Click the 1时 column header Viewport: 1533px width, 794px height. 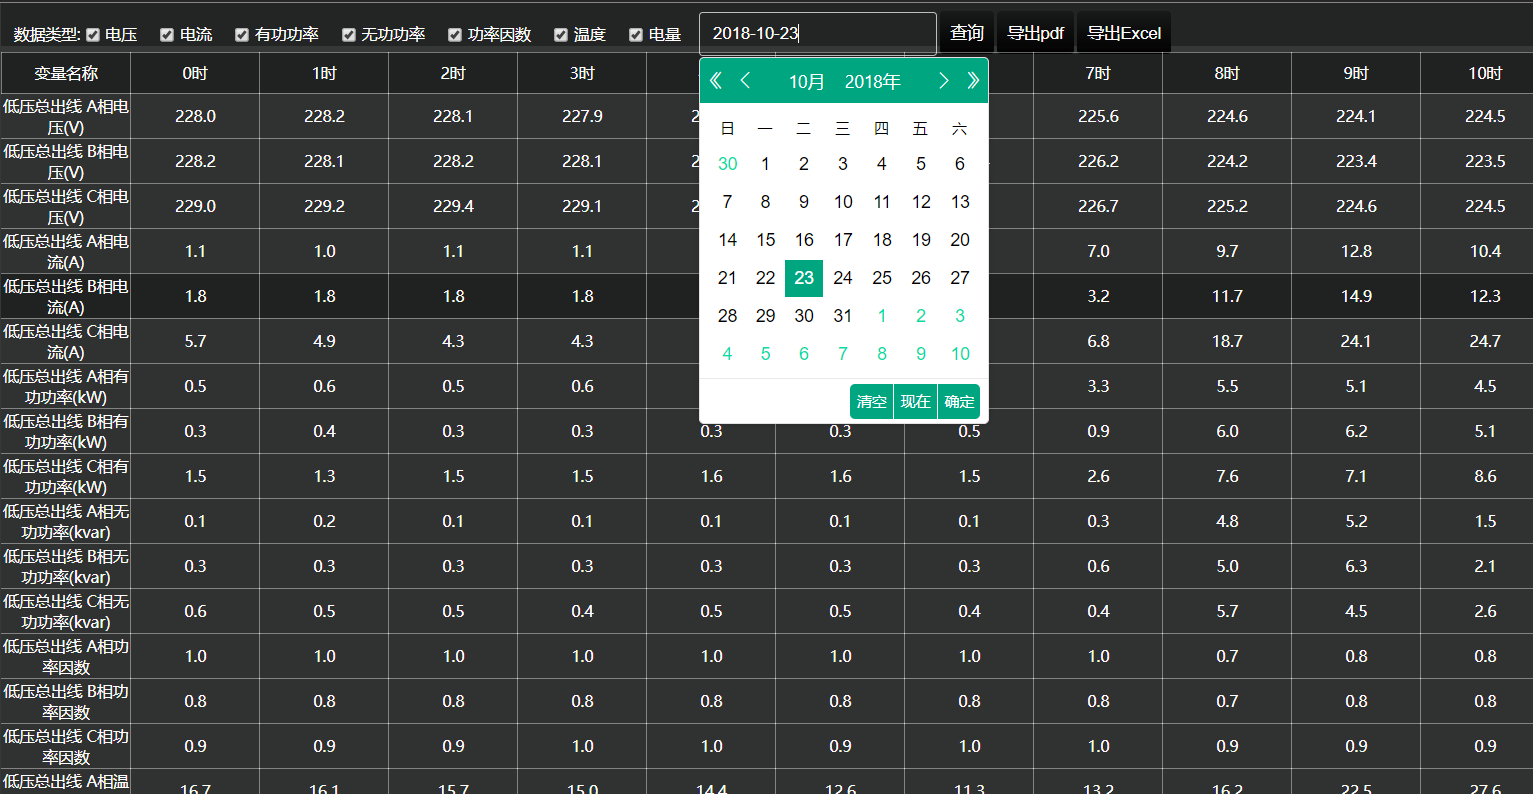324,73
